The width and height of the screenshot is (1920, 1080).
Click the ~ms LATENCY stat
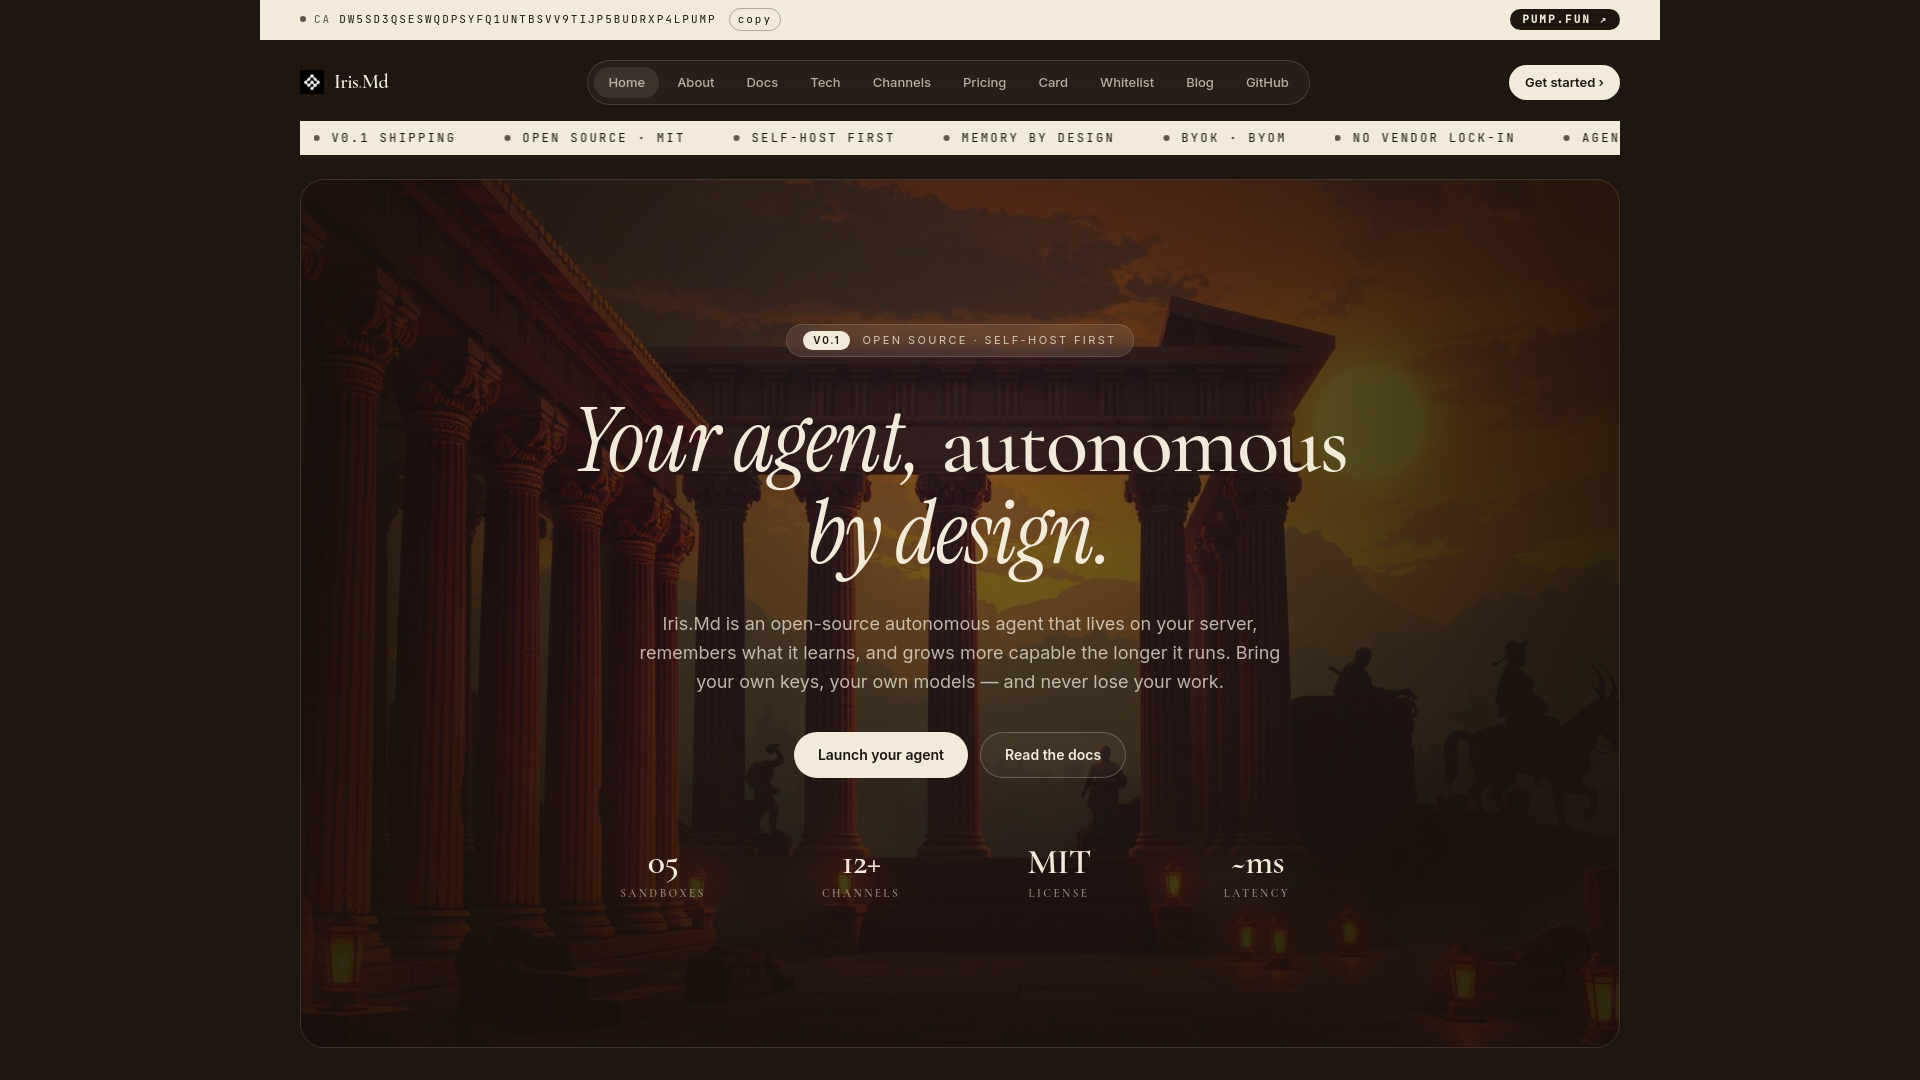coord(1256,875)
